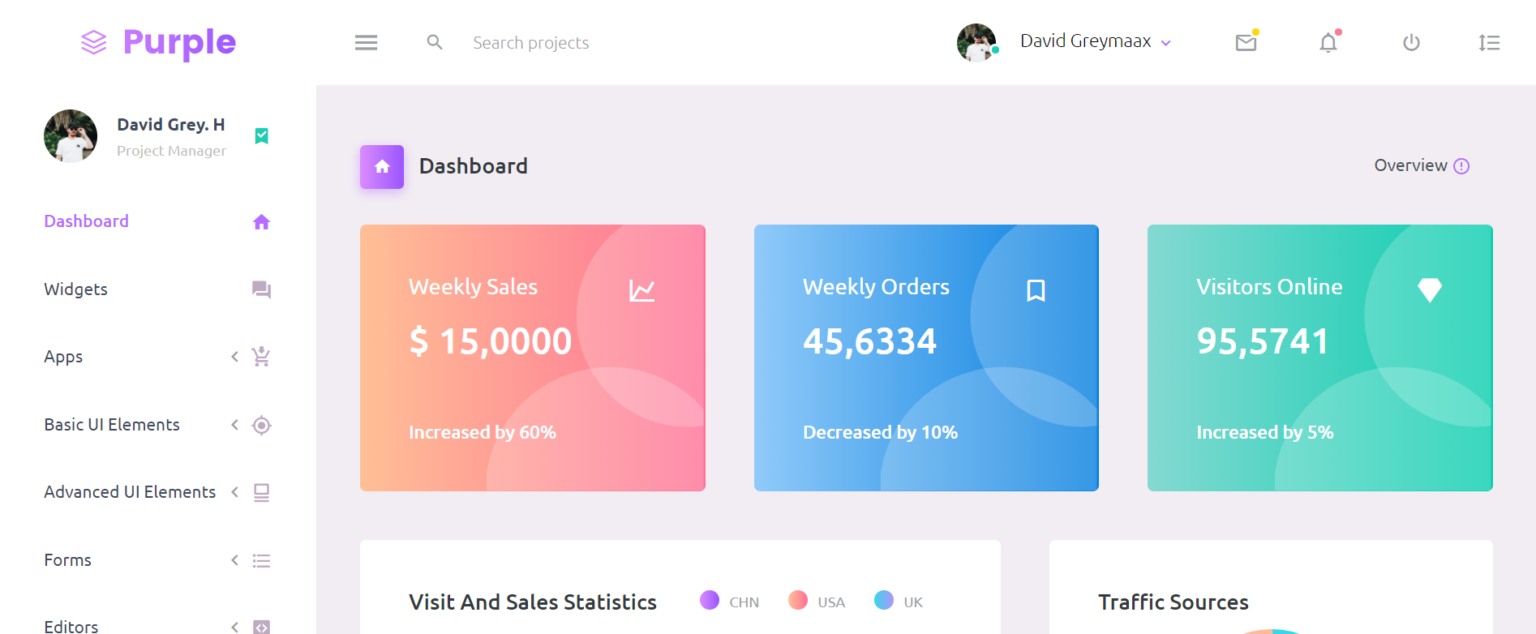Screen dimensions: 1536x634
Task: Open the Editors sidebar menu item
Action: coord(71,625)
